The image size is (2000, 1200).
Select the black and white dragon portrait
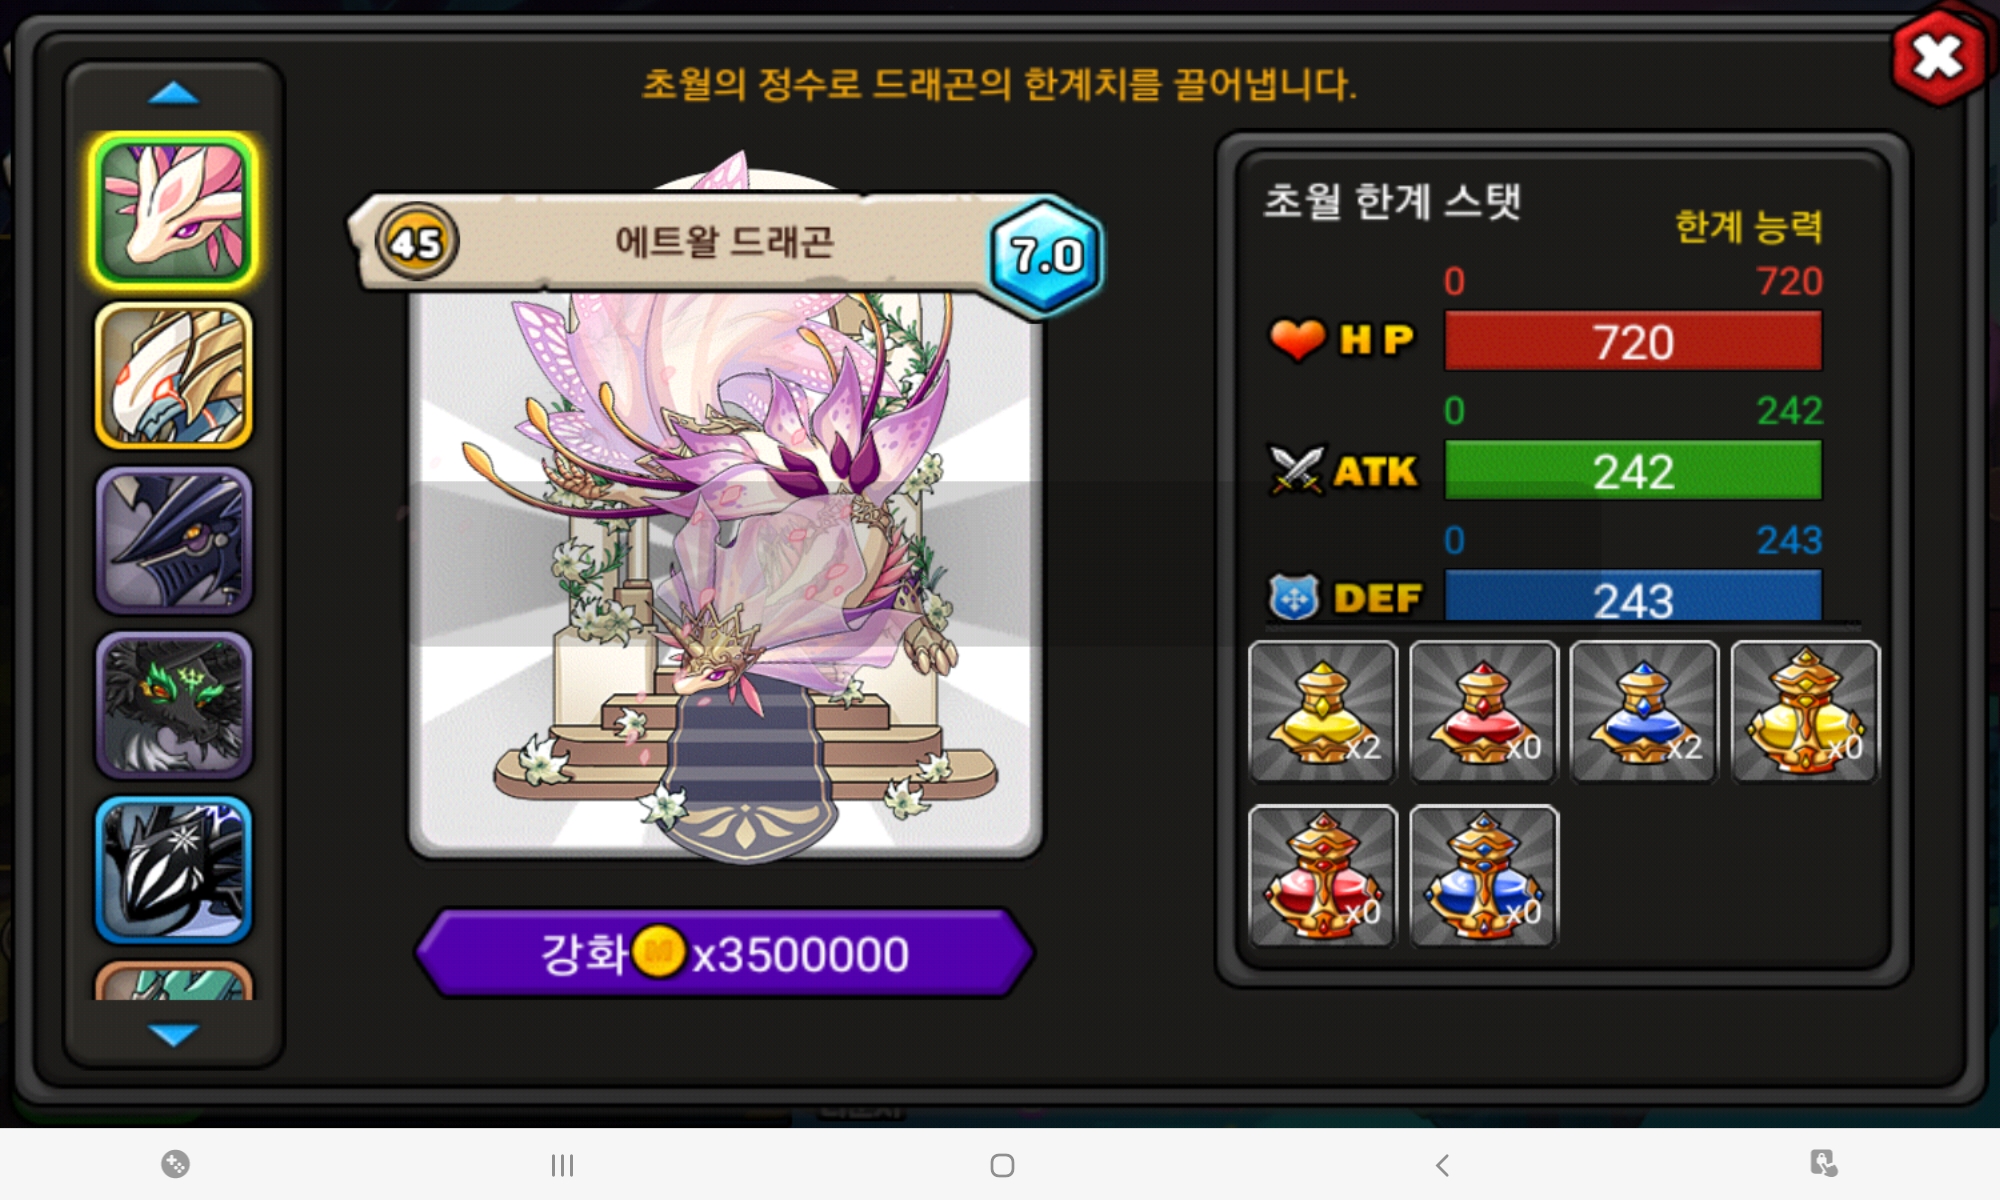click(x=174, y=870)
